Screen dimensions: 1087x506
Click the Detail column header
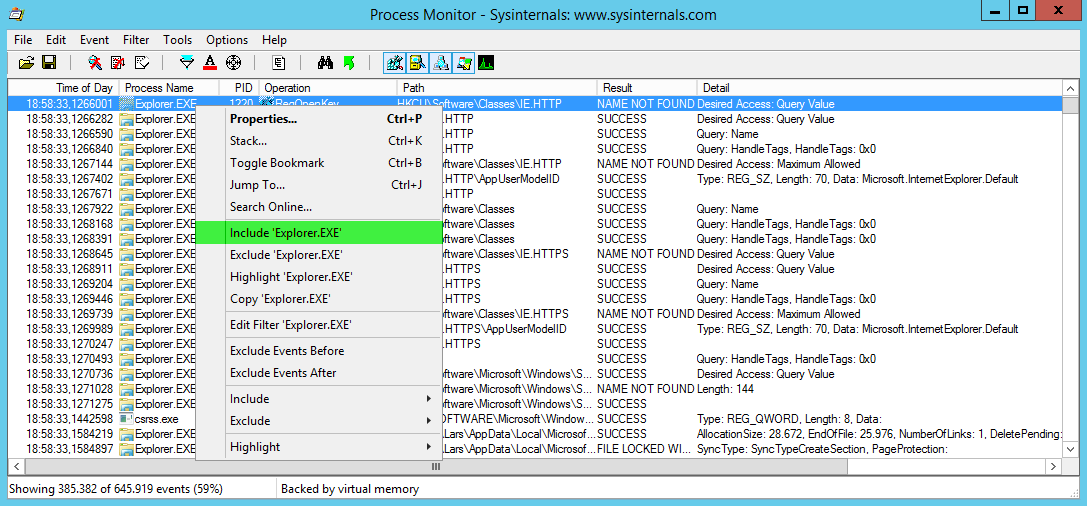tap(879, 88)
